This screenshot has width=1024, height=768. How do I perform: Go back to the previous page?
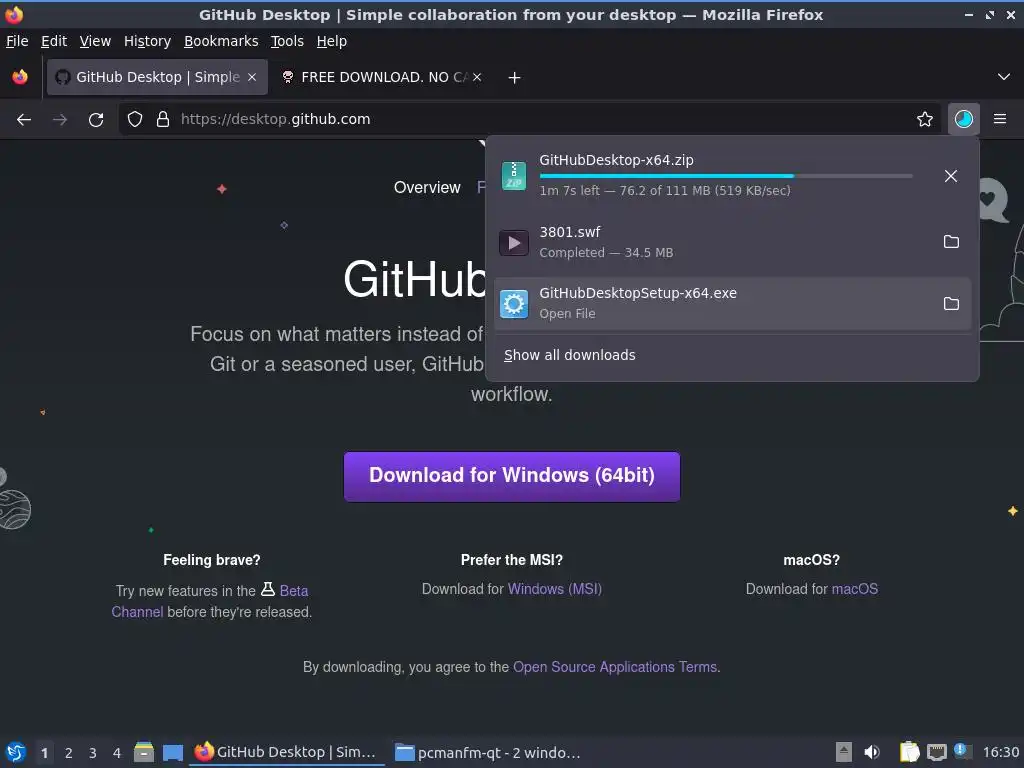click(24, 120)
